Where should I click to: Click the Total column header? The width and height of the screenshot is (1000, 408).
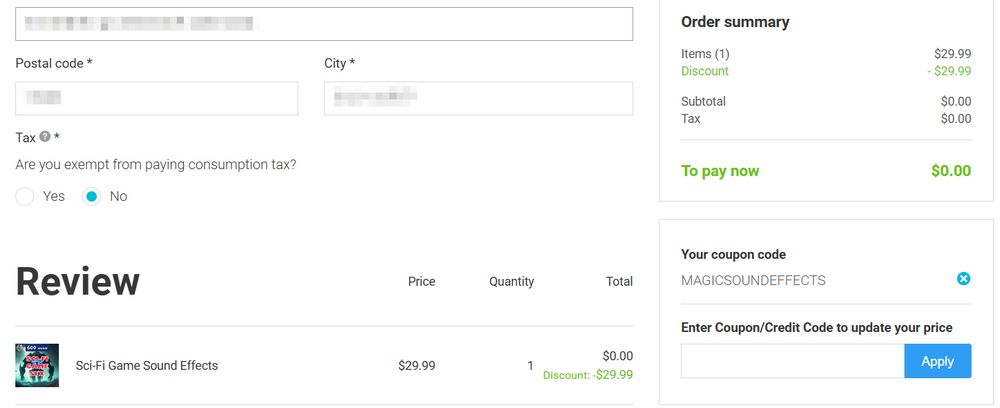point(619,282)
